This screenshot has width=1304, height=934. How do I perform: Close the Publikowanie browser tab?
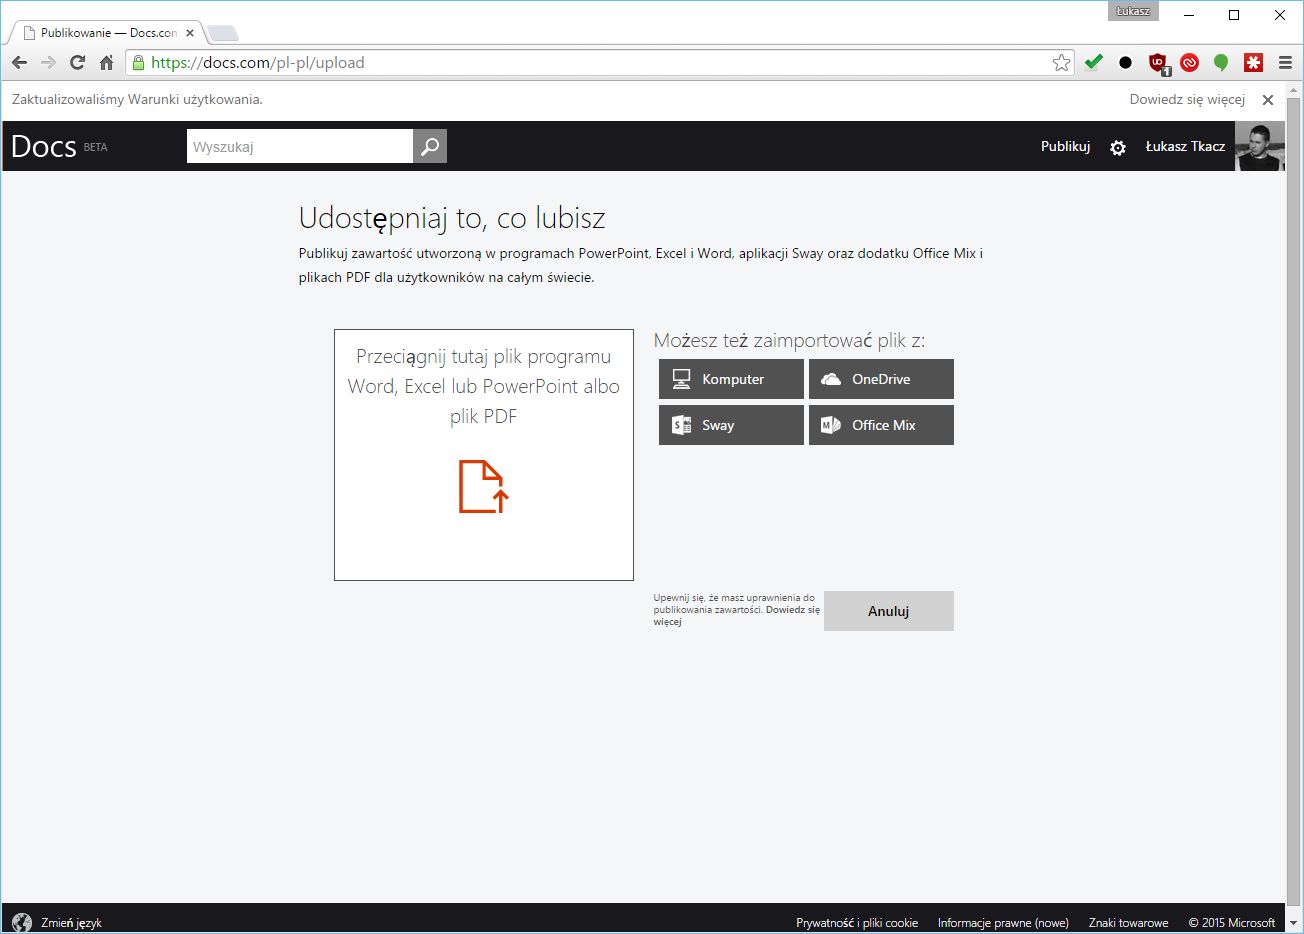click(190, 32)
